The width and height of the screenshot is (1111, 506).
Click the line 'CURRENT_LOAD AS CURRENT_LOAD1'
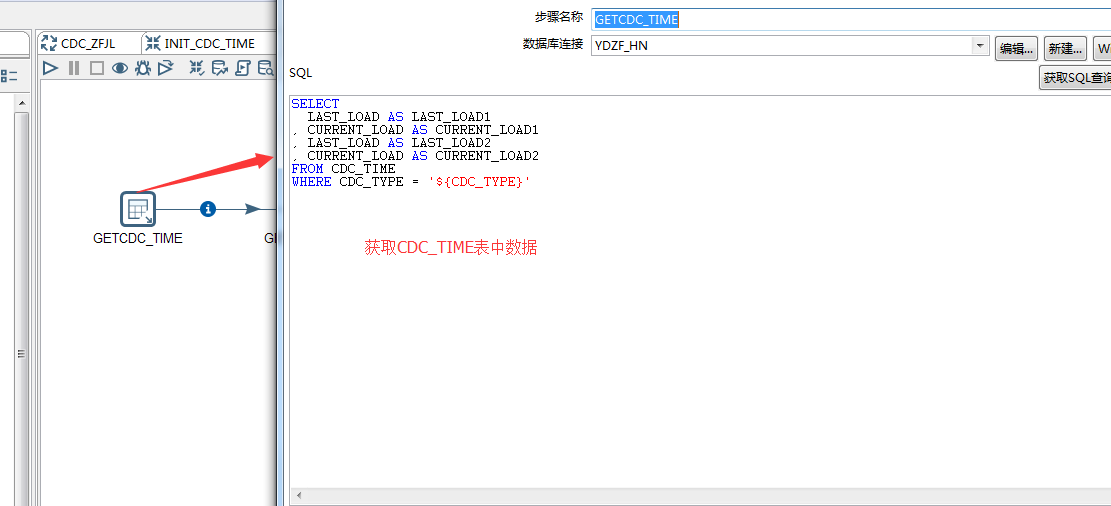423,130
